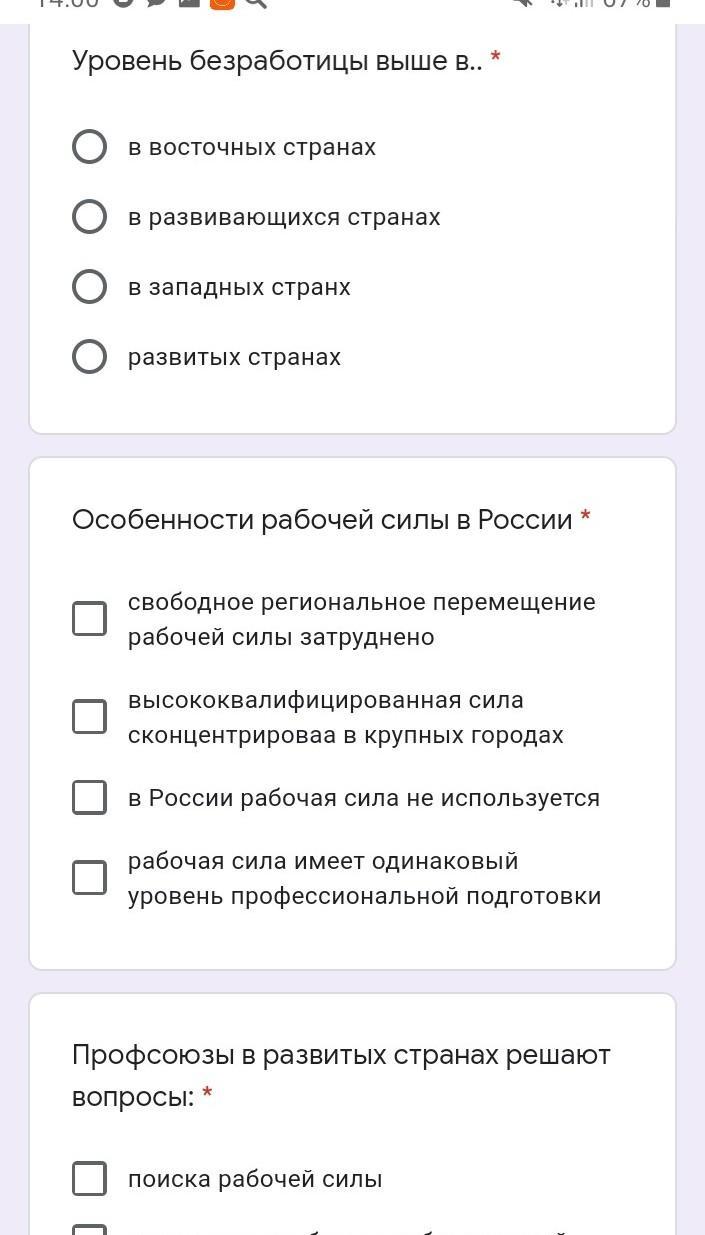
Task: Enable "в России рабочая сила не используется"
Action: [x=90, y=798]
